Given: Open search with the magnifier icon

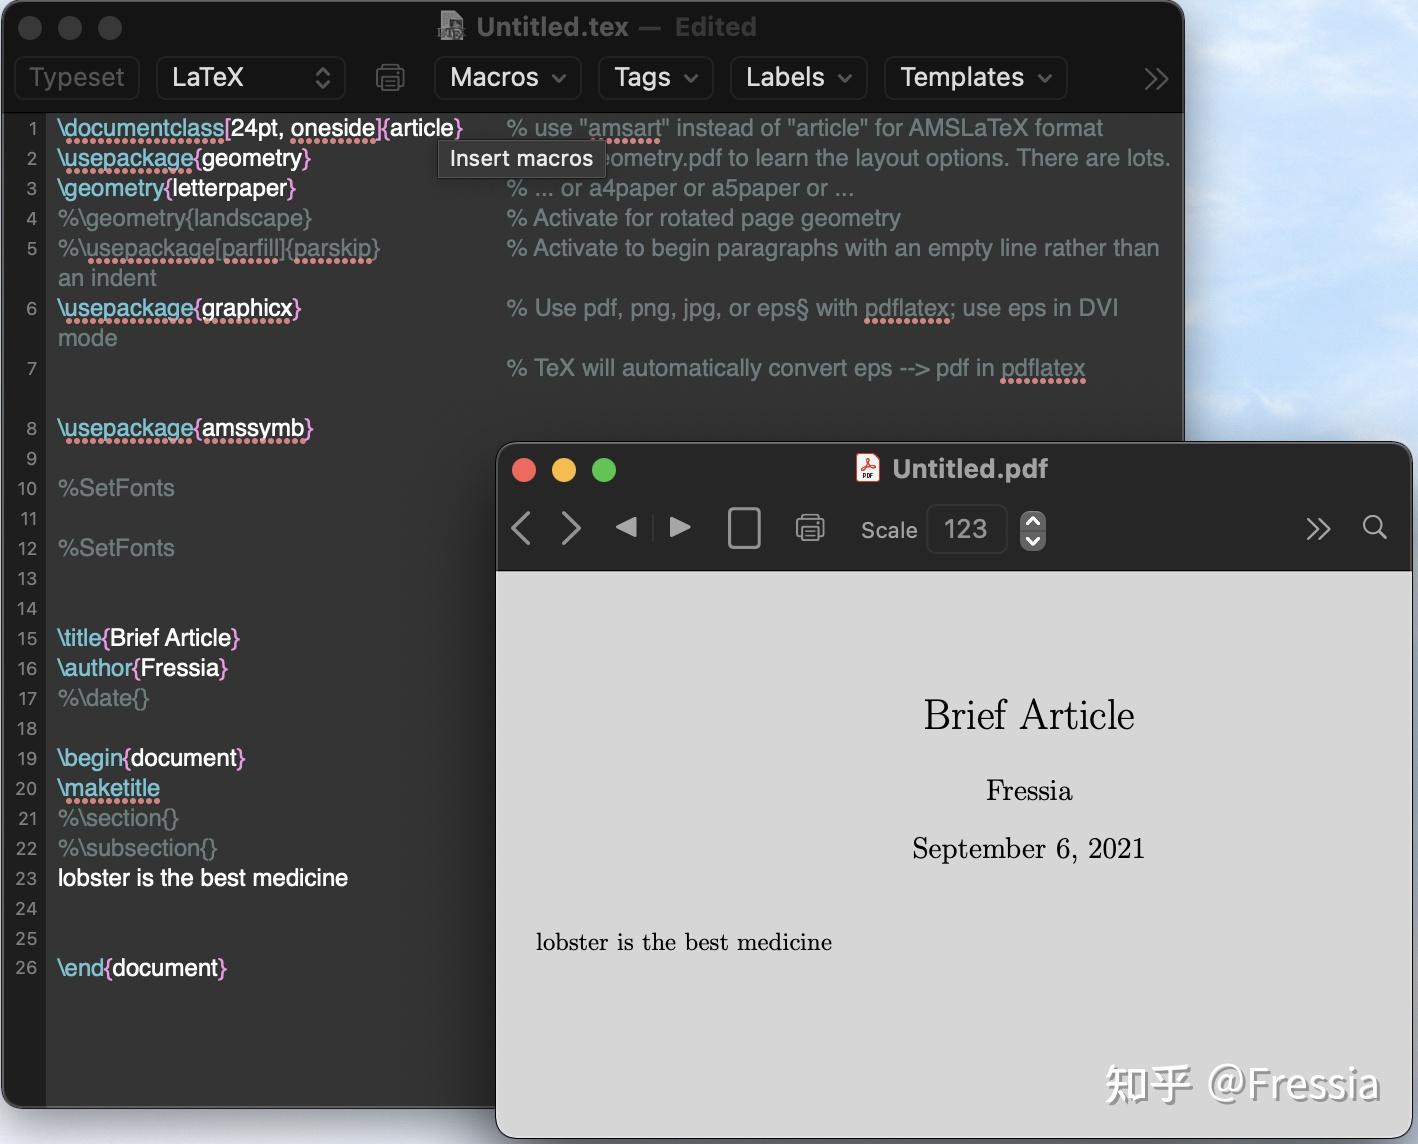Looking at the screenshot, I should point(1374,529).
